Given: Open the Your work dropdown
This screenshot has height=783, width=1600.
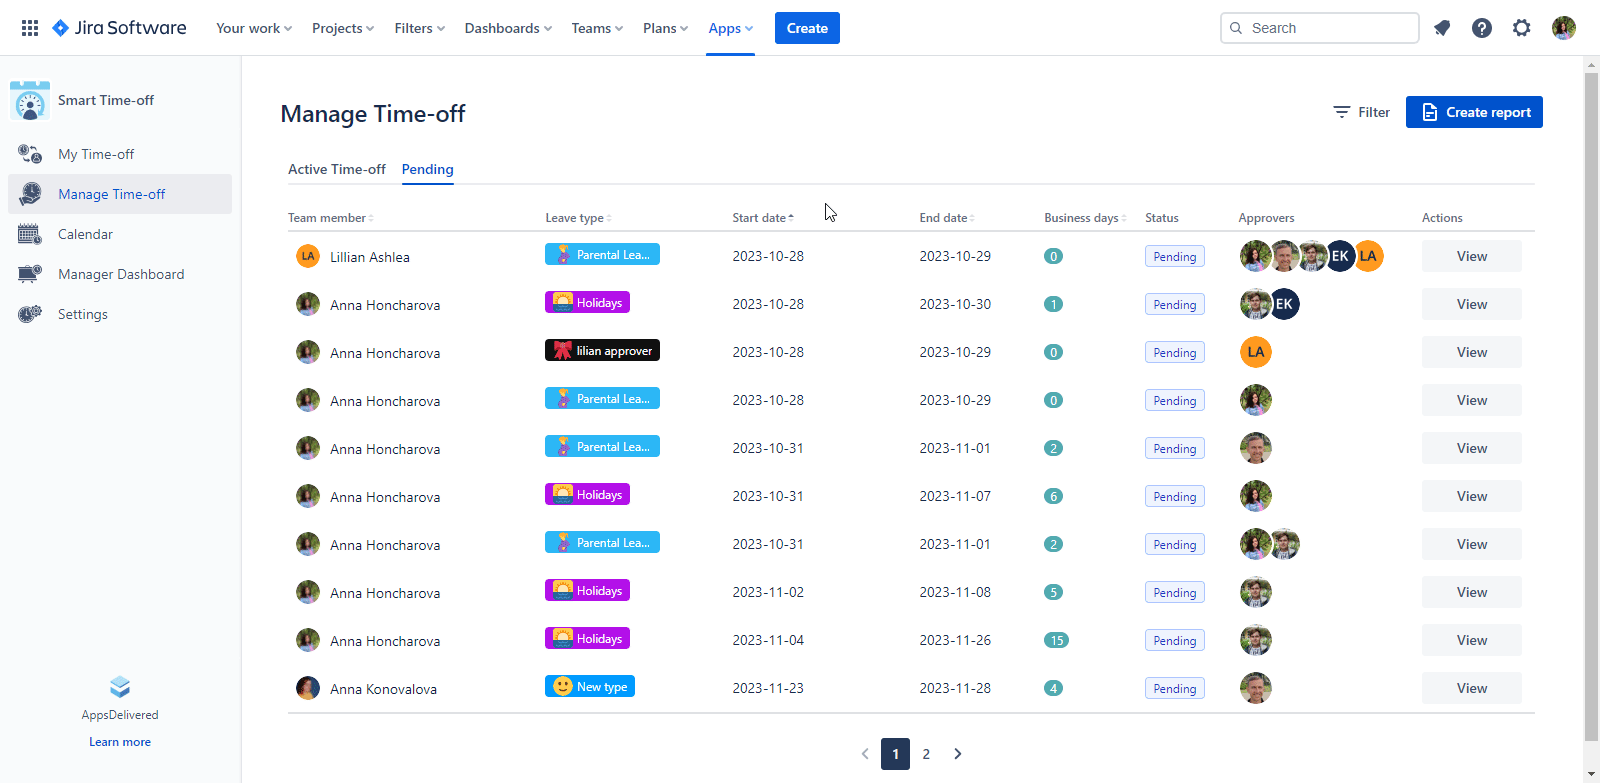Looking at the screenshot, I should [253, 28].
